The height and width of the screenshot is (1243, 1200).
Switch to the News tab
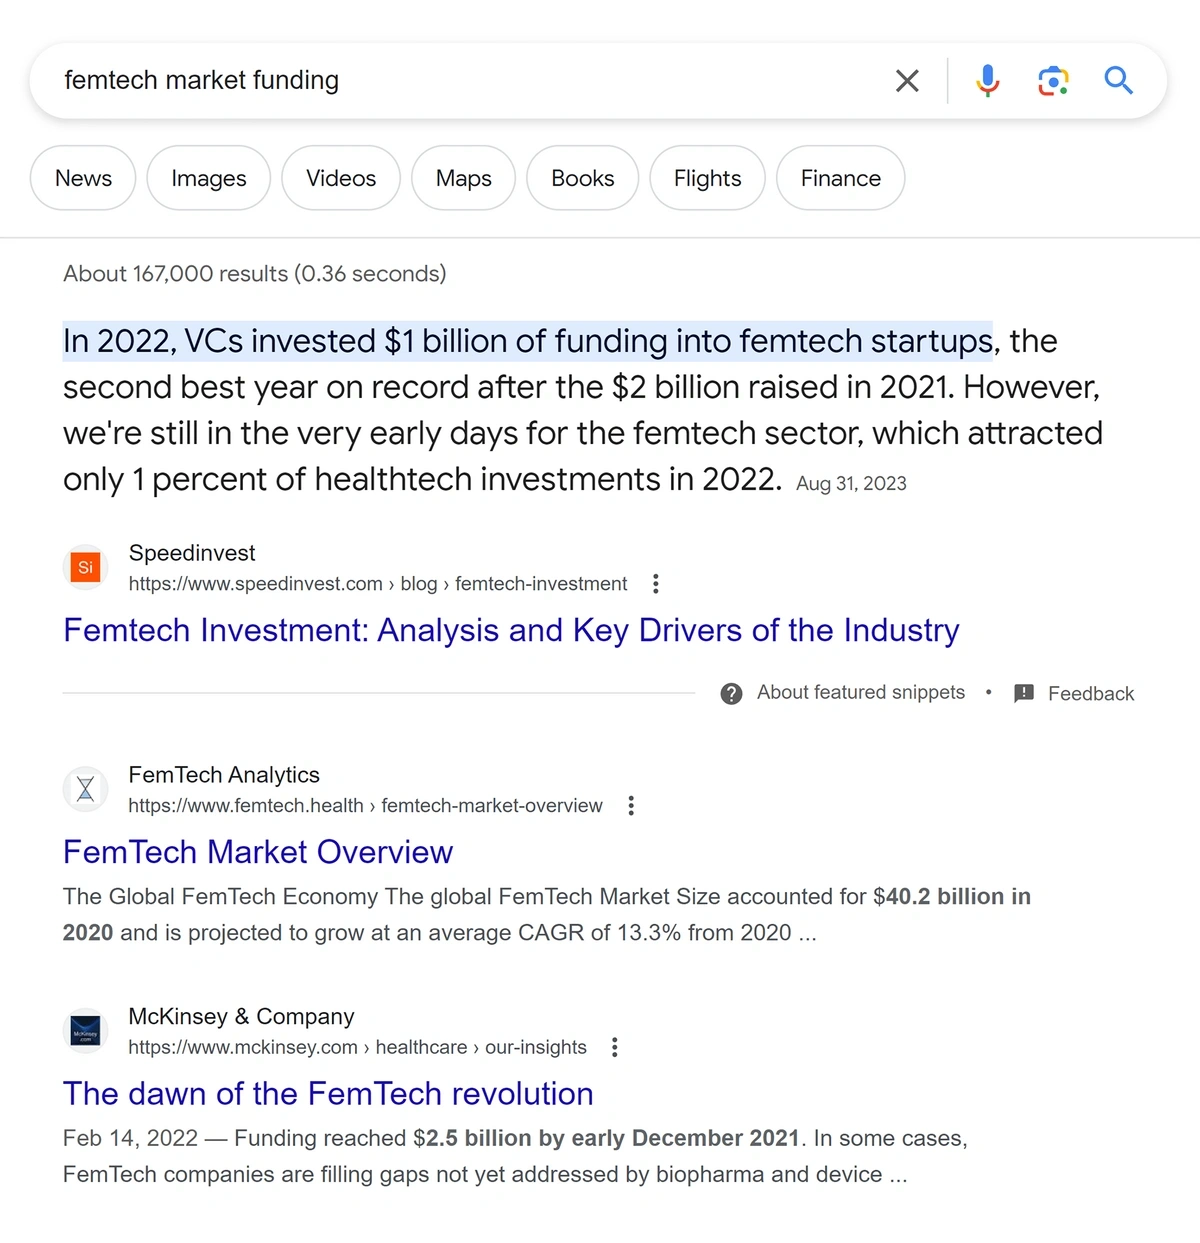[83, 178]
